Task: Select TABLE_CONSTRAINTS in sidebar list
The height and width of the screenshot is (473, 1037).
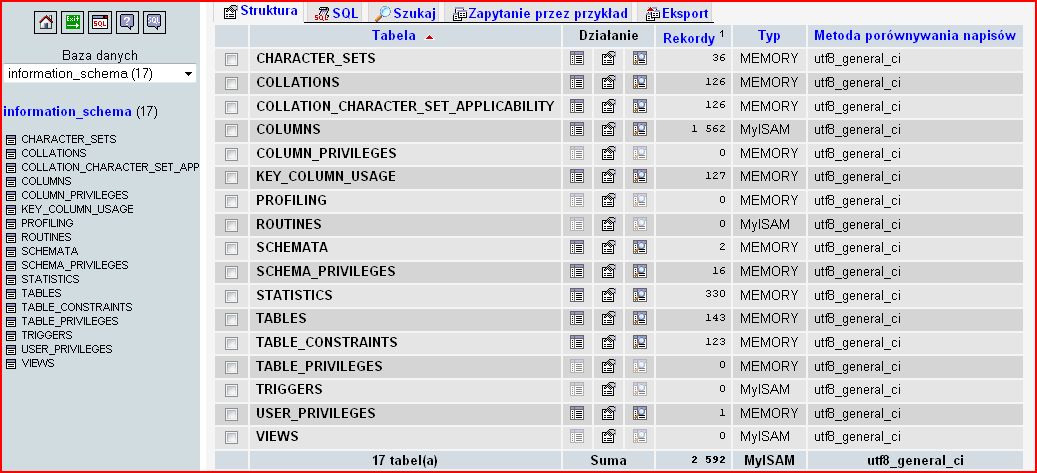Action: coord(77,307)
